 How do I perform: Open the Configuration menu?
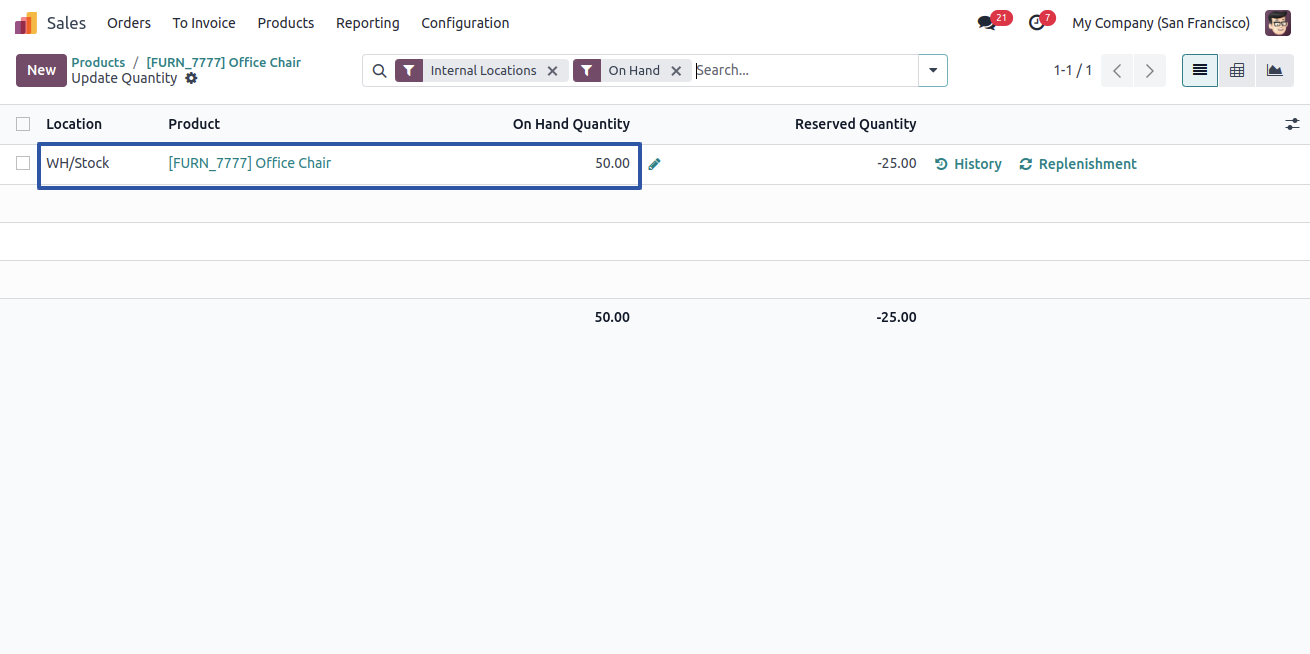point(465,23)
